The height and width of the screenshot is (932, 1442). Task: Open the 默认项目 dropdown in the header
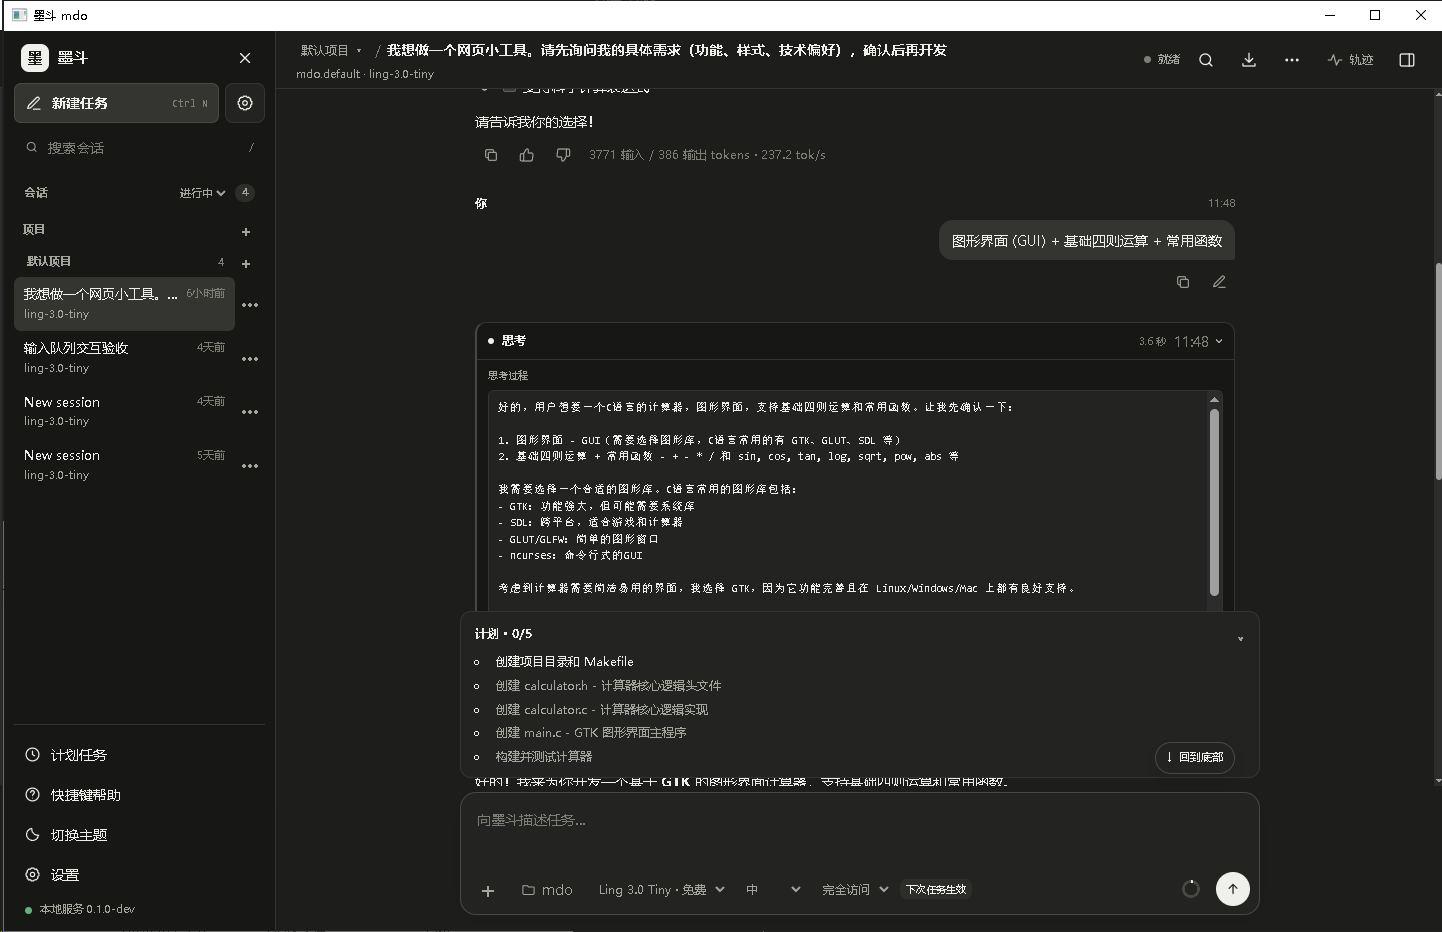click(331, 50)
